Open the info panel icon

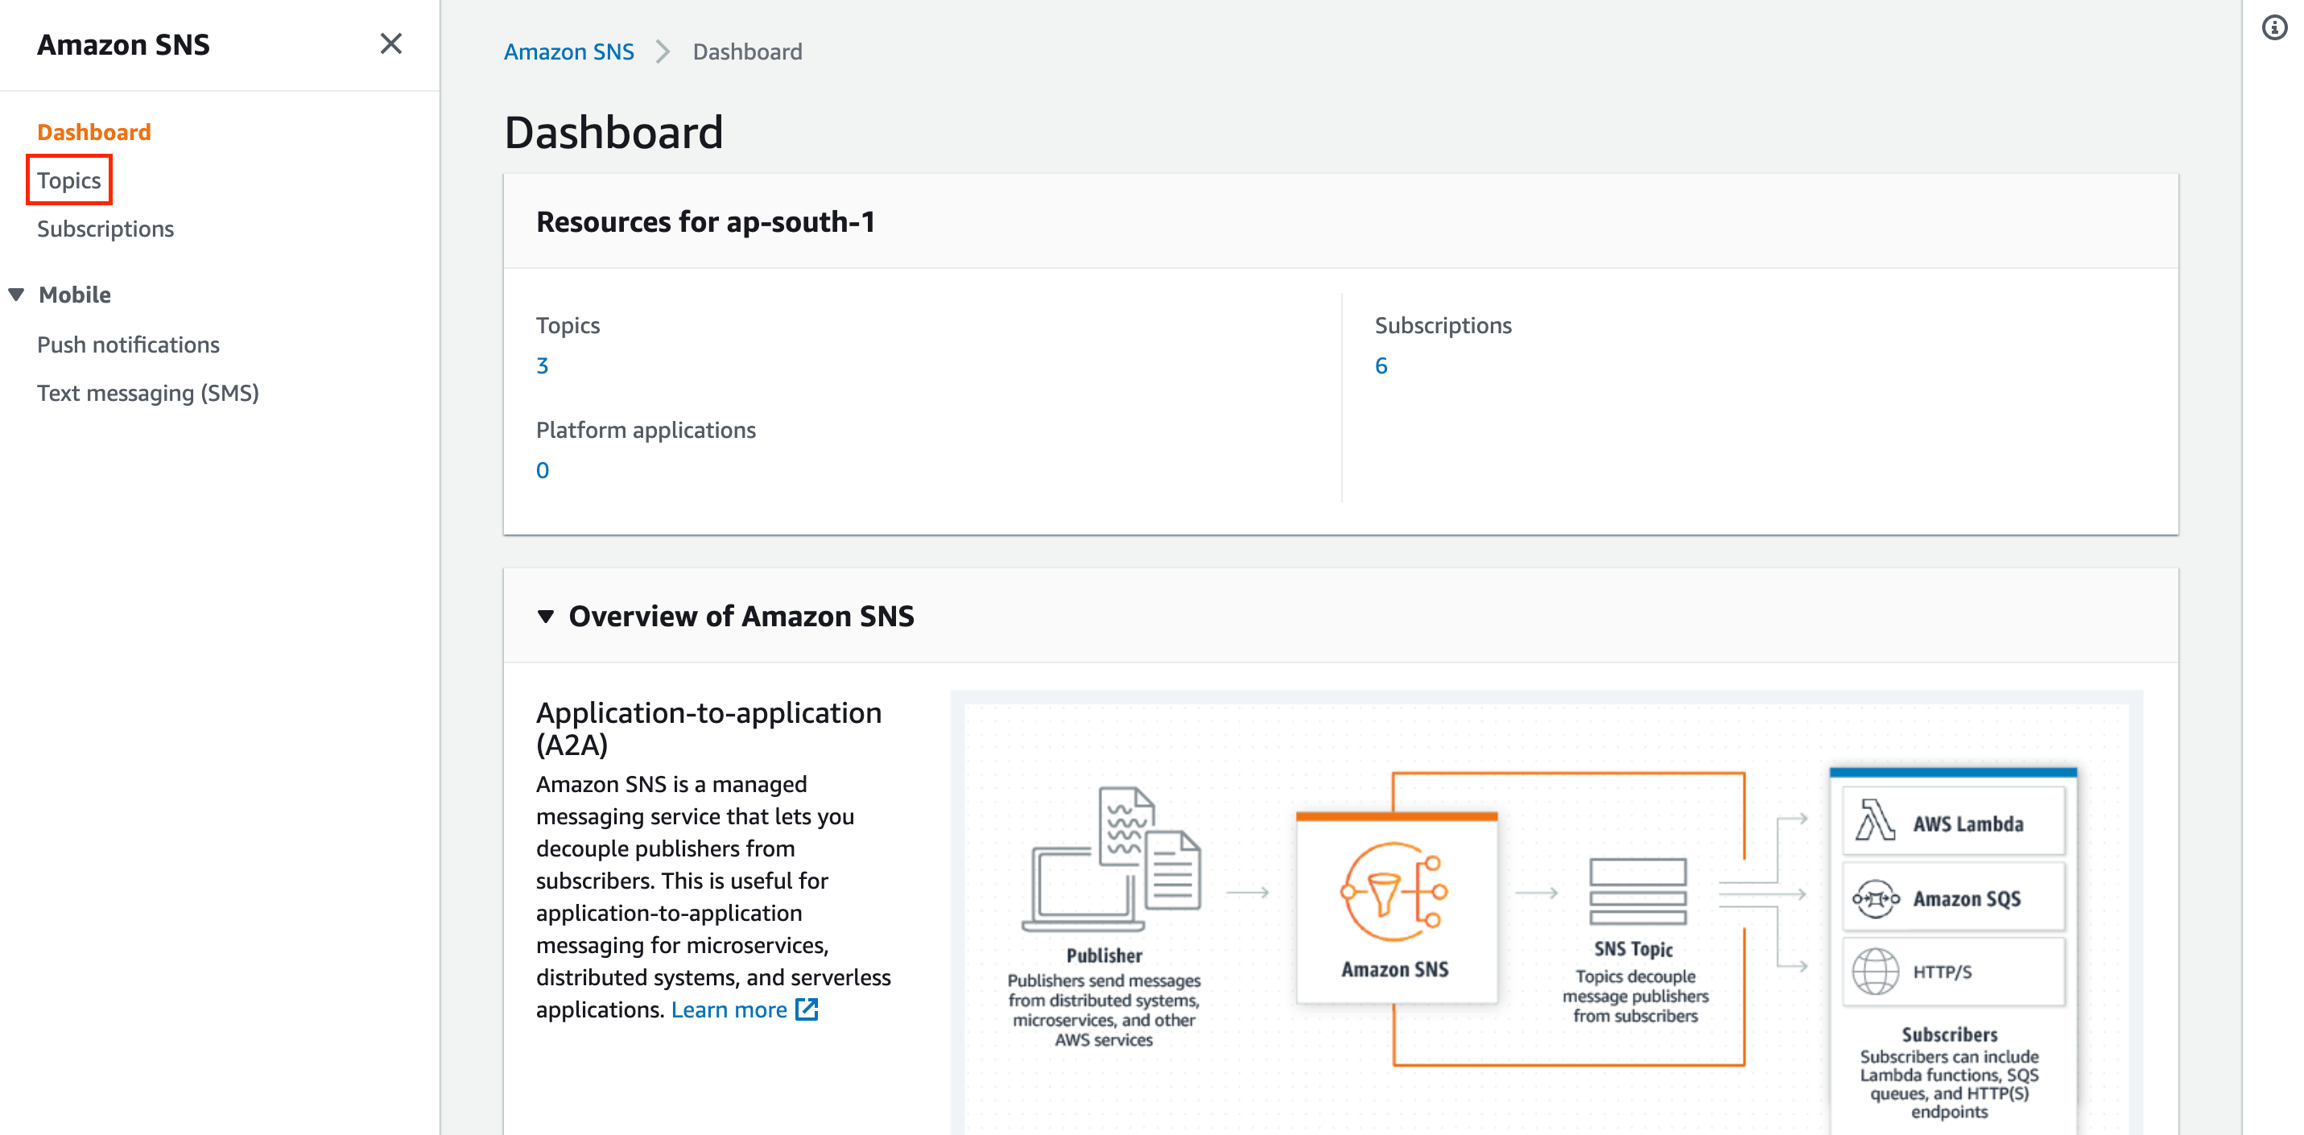(2275, 28)
